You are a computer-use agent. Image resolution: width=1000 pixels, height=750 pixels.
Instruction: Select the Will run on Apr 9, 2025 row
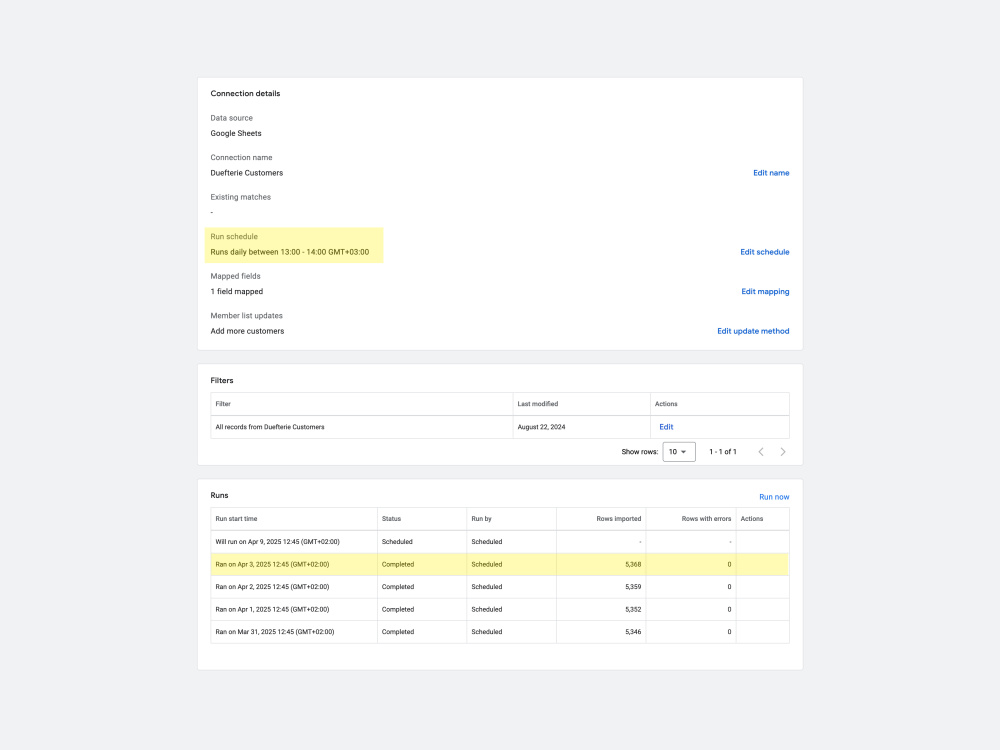point(500,541)
